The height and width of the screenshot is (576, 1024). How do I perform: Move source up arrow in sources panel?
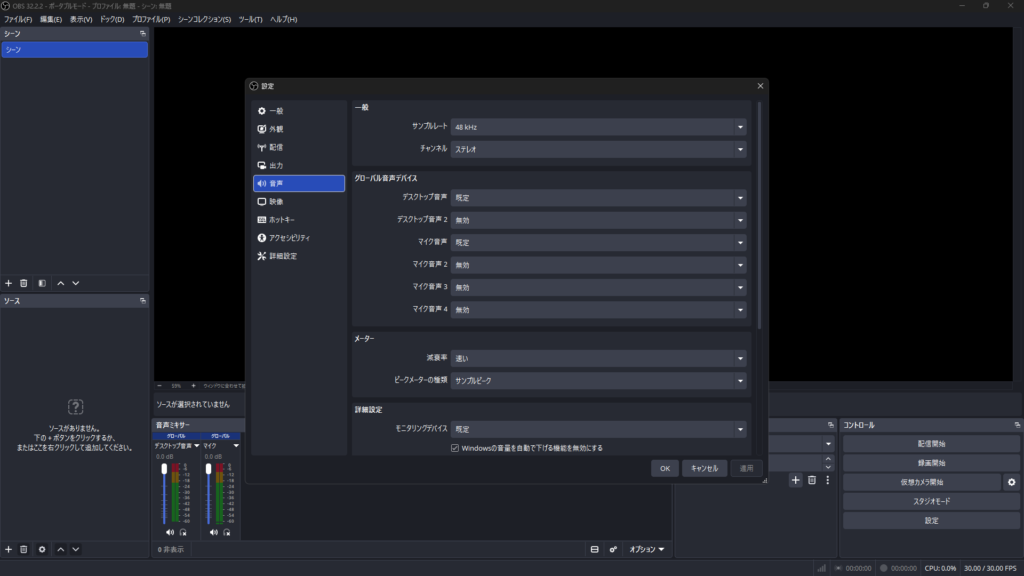tap(61, 549)
